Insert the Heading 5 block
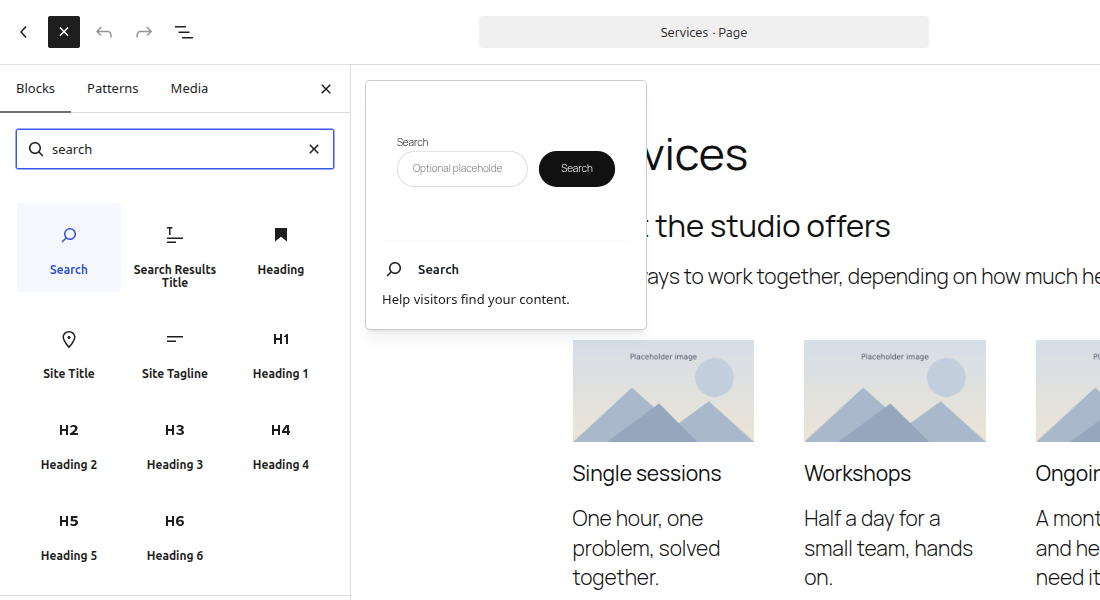 (69, 538)
